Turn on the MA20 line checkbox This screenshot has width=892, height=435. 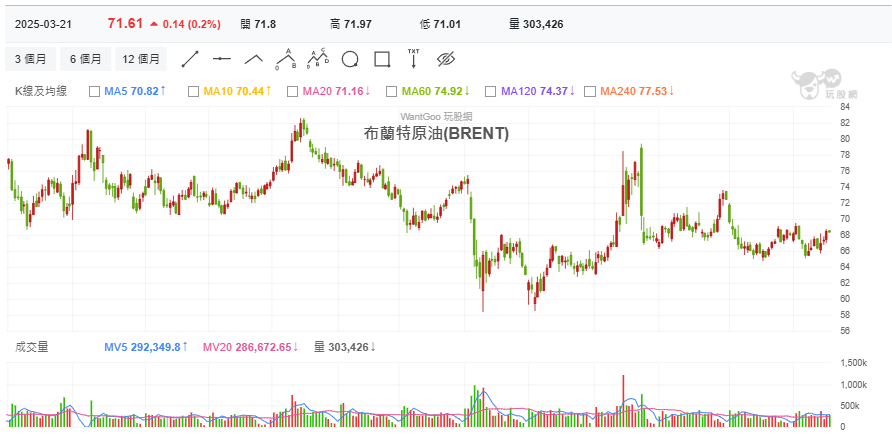(x=292, y=92)
